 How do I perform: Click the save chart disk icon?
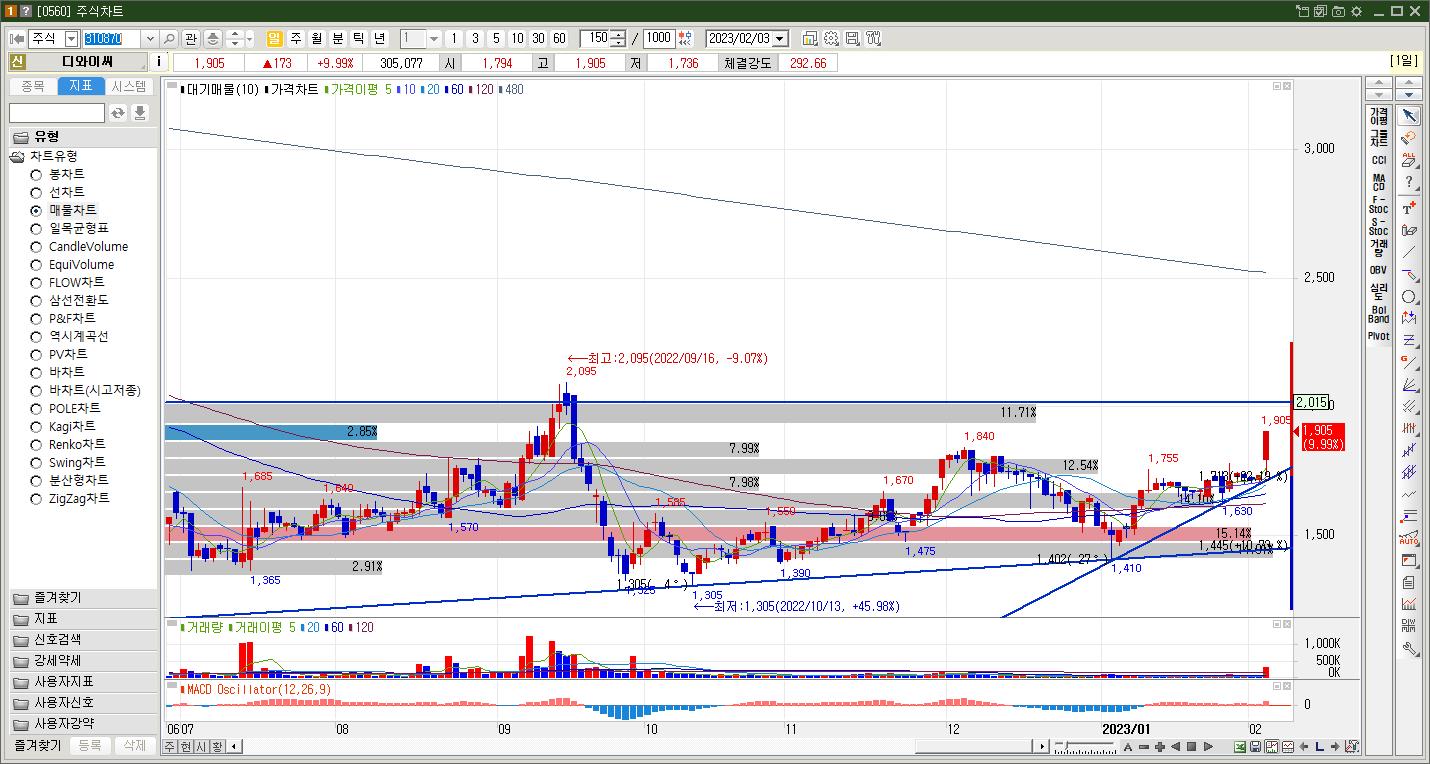tap(1256, 746)
